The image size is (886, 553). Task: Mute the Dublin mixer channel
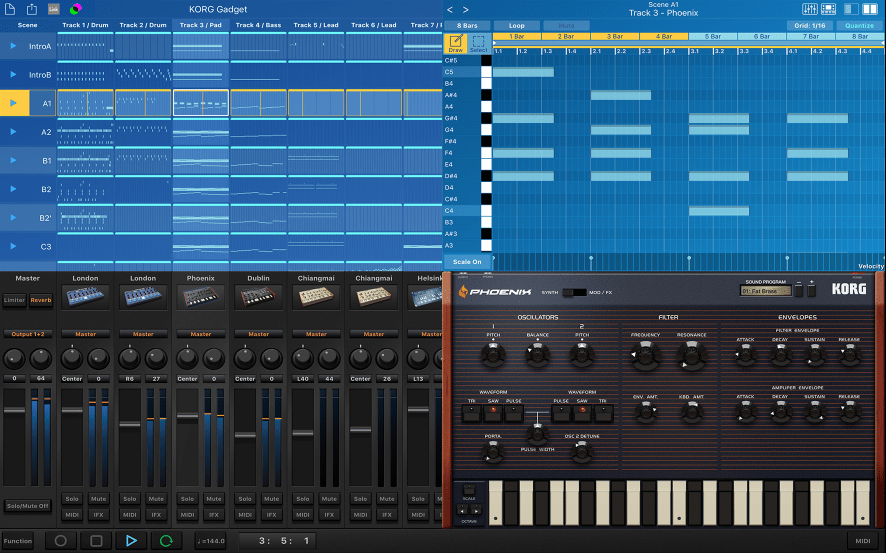272,499
